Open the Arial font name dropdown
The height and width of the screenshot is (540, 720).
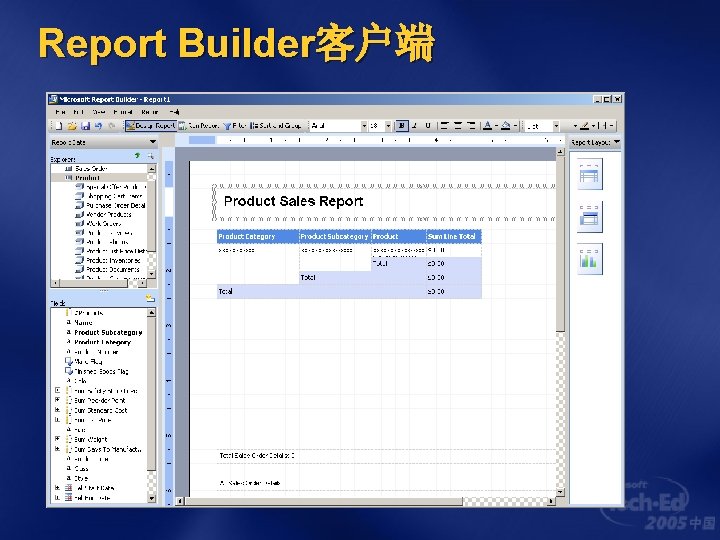click(364, 125)
